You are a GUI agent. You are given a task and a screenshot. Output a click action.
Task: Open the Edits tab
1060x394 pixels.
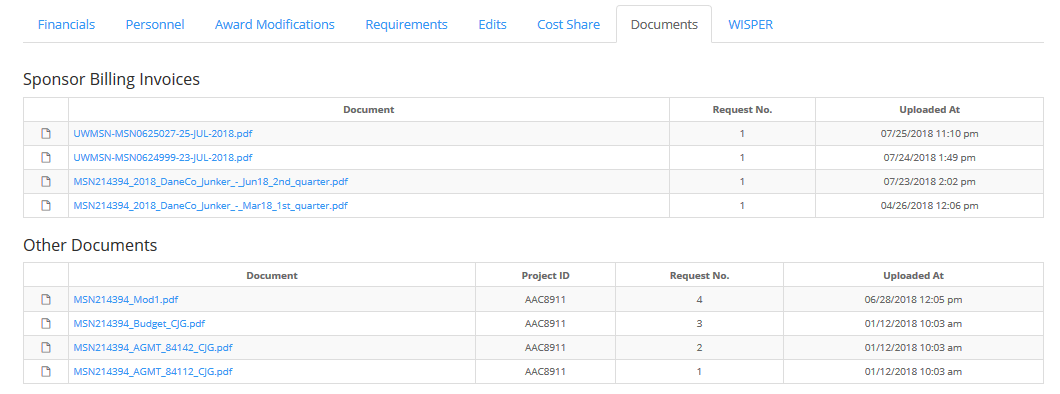492,24
